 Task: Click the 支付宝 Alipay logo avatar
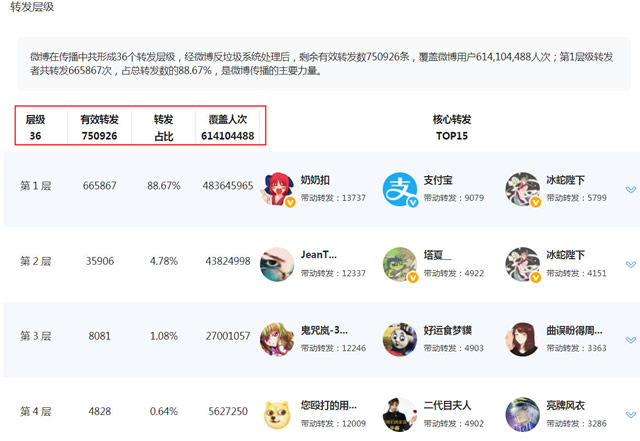tap(400, 187)
